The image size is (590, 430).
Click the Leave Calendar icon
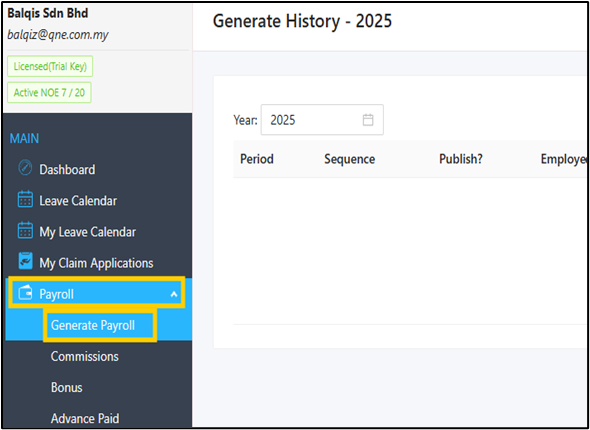tap(25, 200)
